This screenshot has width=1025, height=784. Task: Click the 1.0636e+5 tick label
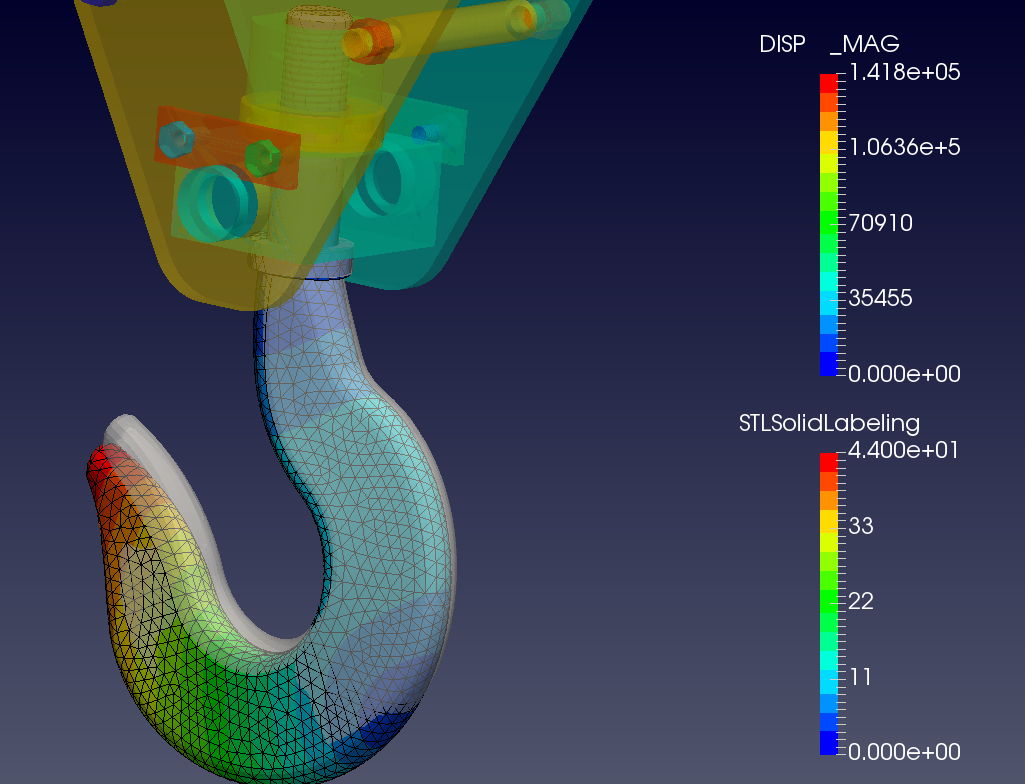(904, 147)
